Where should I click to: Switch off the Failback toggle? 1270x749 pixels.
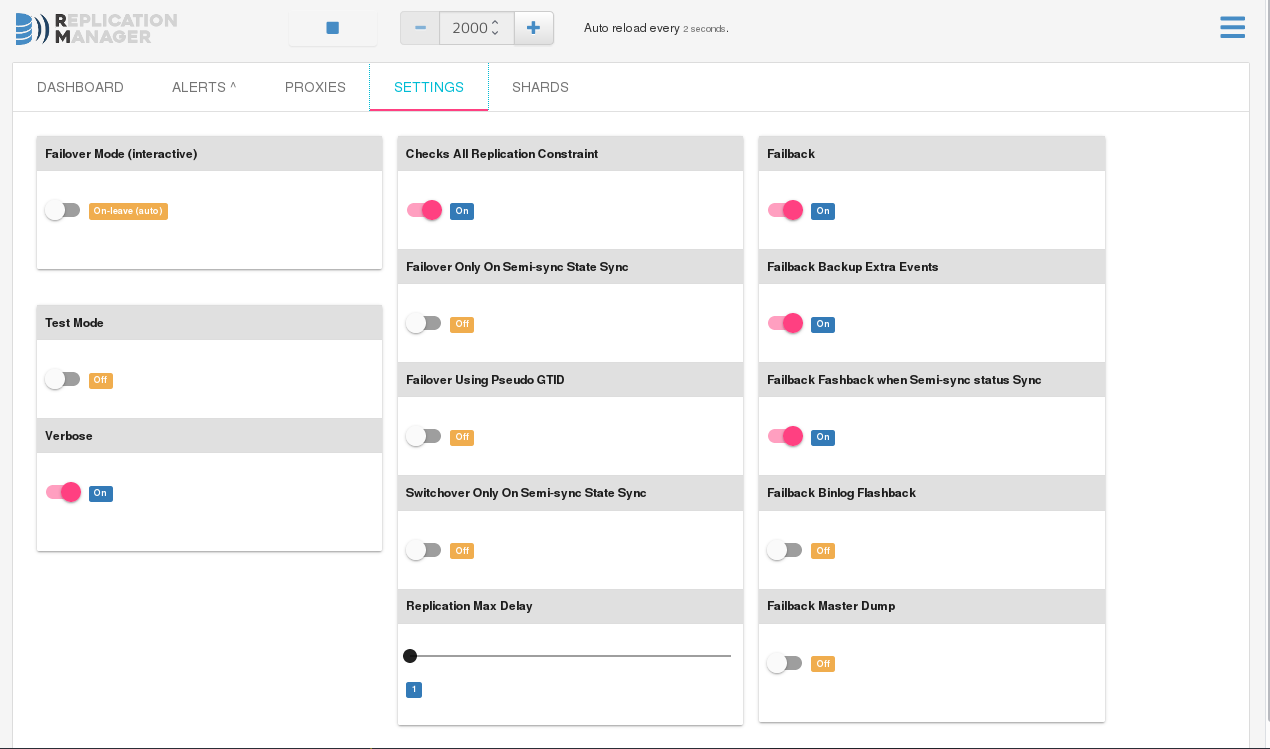tap(785, 210)
